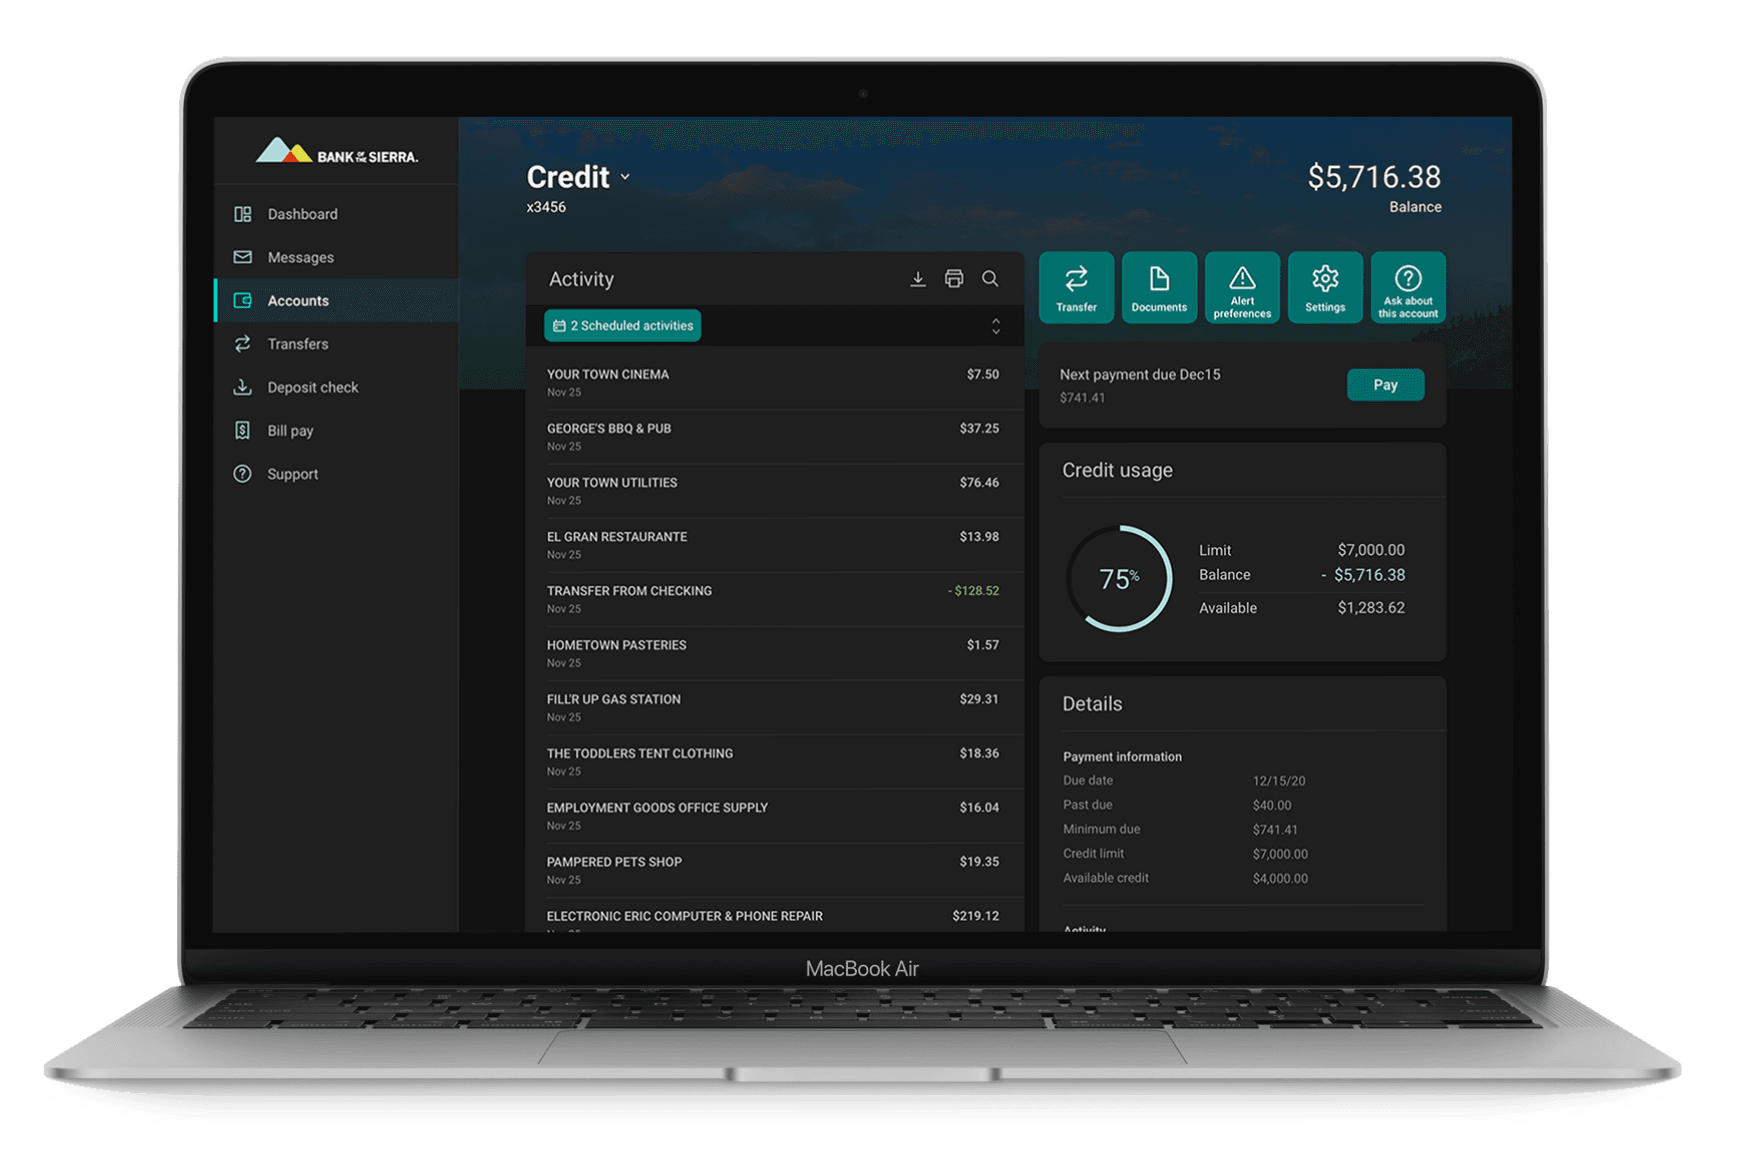
Task: Open the Support sidebar link
Action: 292,474
